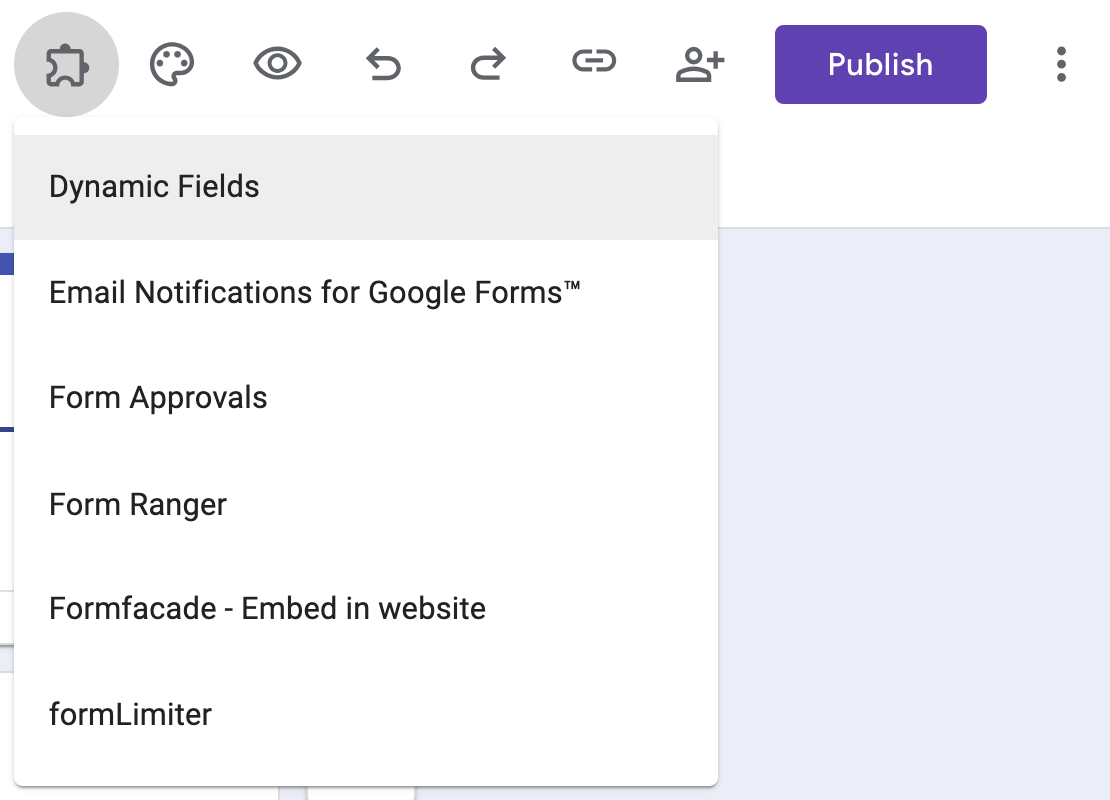Viewport: 1110px width, 800px height.
Task: Toggle form preview with the eye icon
Action: tap(277, 65)
